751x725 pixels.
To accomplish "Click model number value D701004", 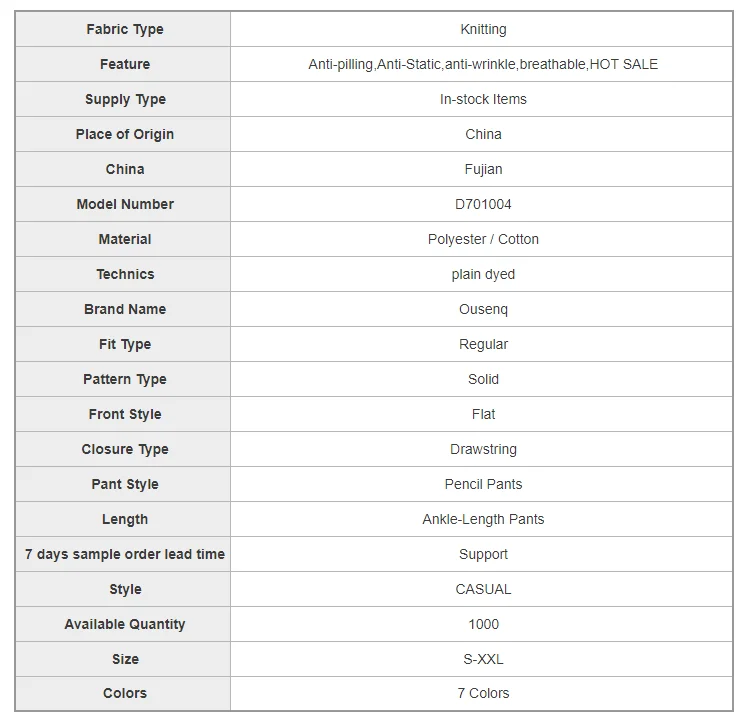I will 483,204.
